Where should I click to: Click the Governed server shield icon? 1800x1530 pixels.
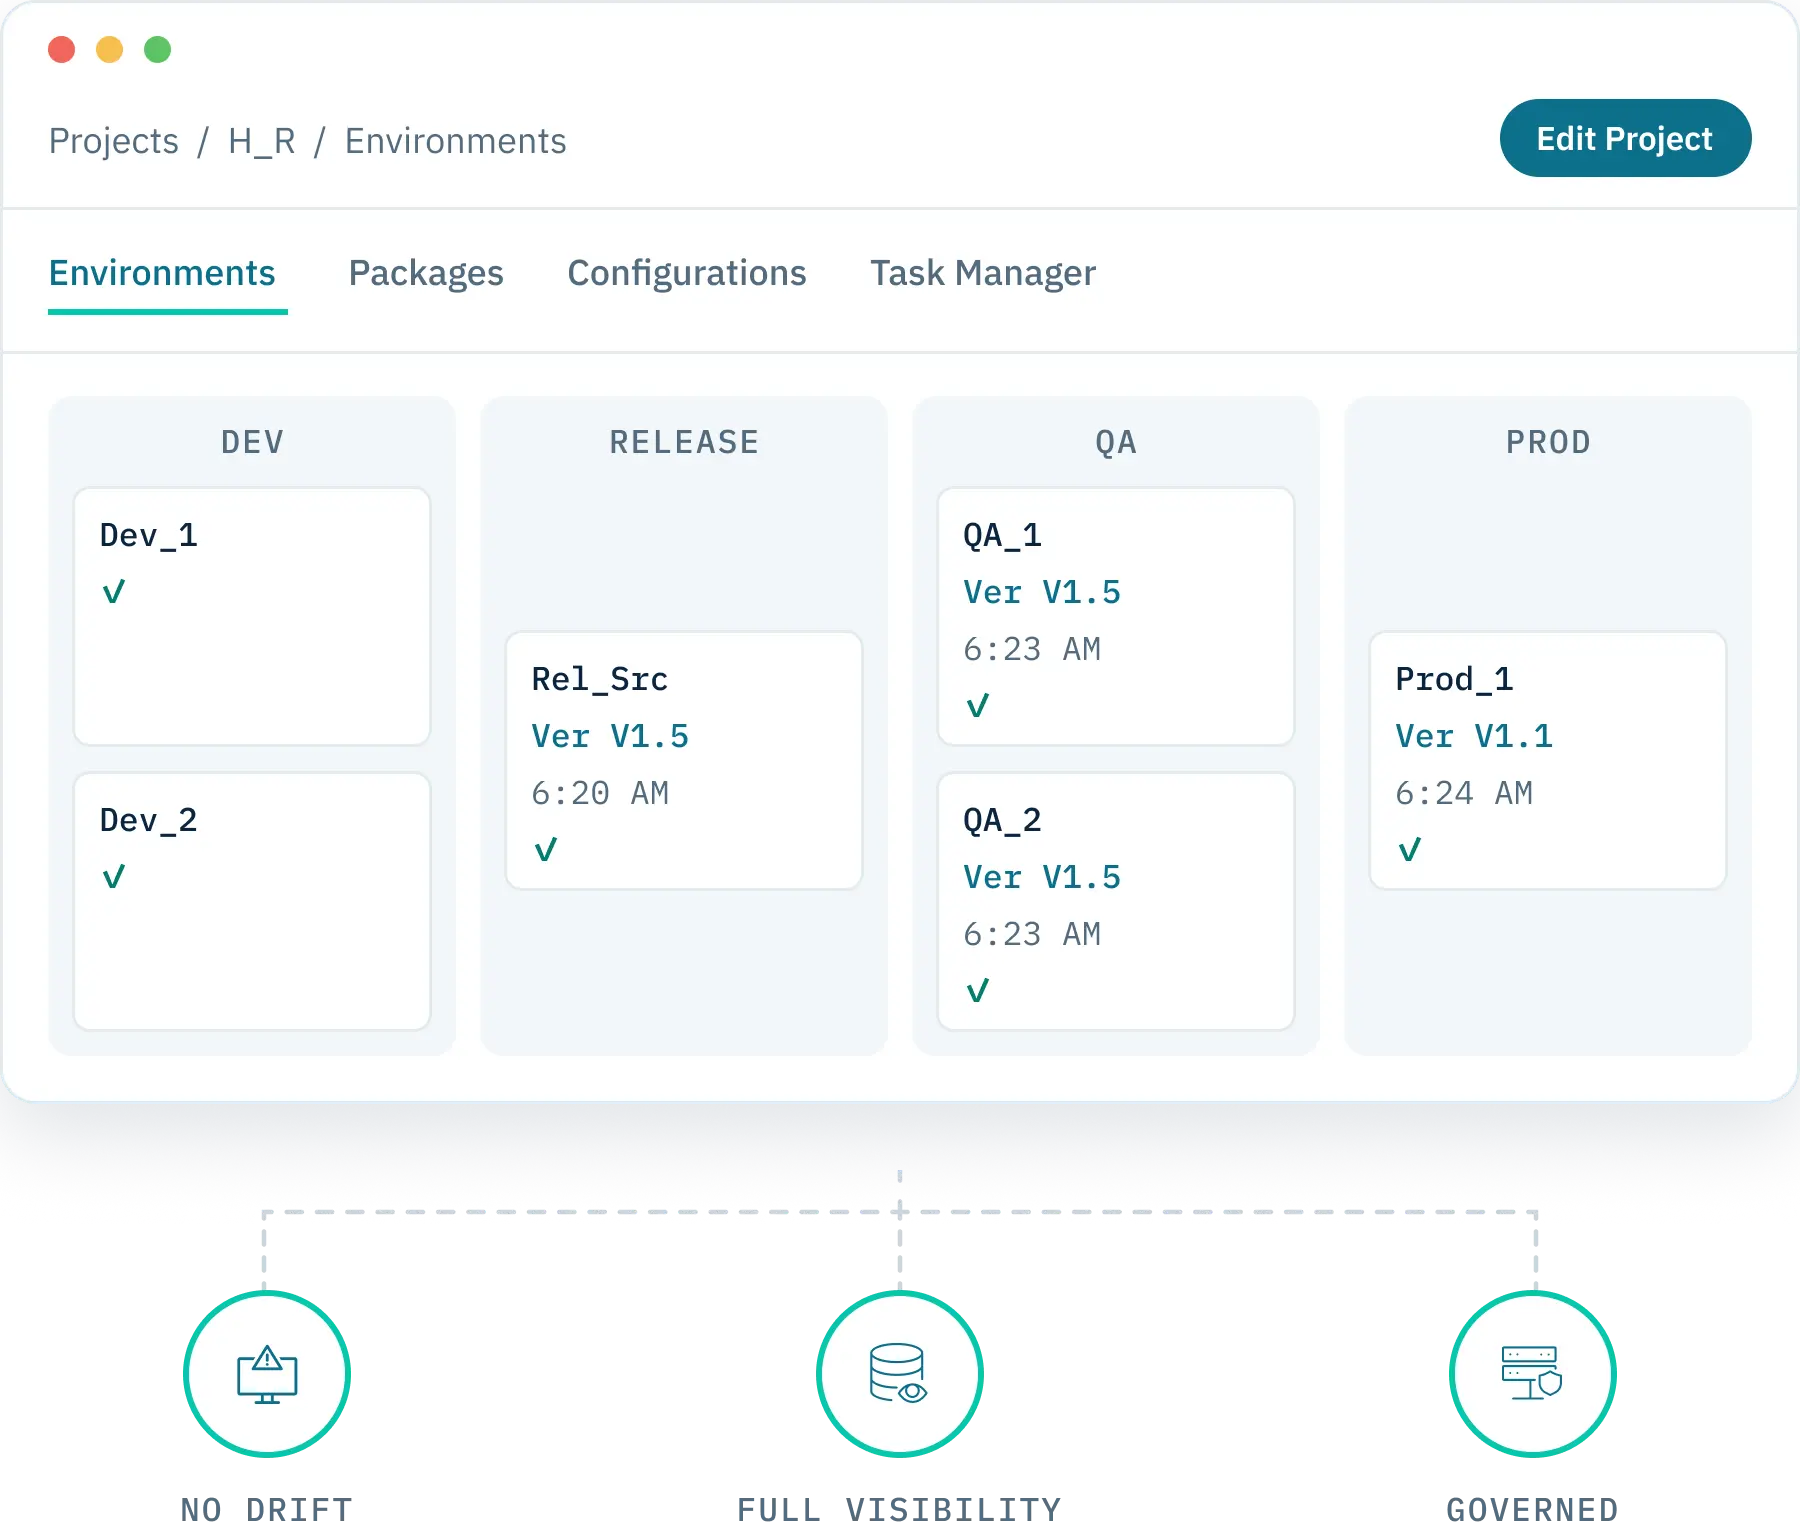pos(1531,1372)
